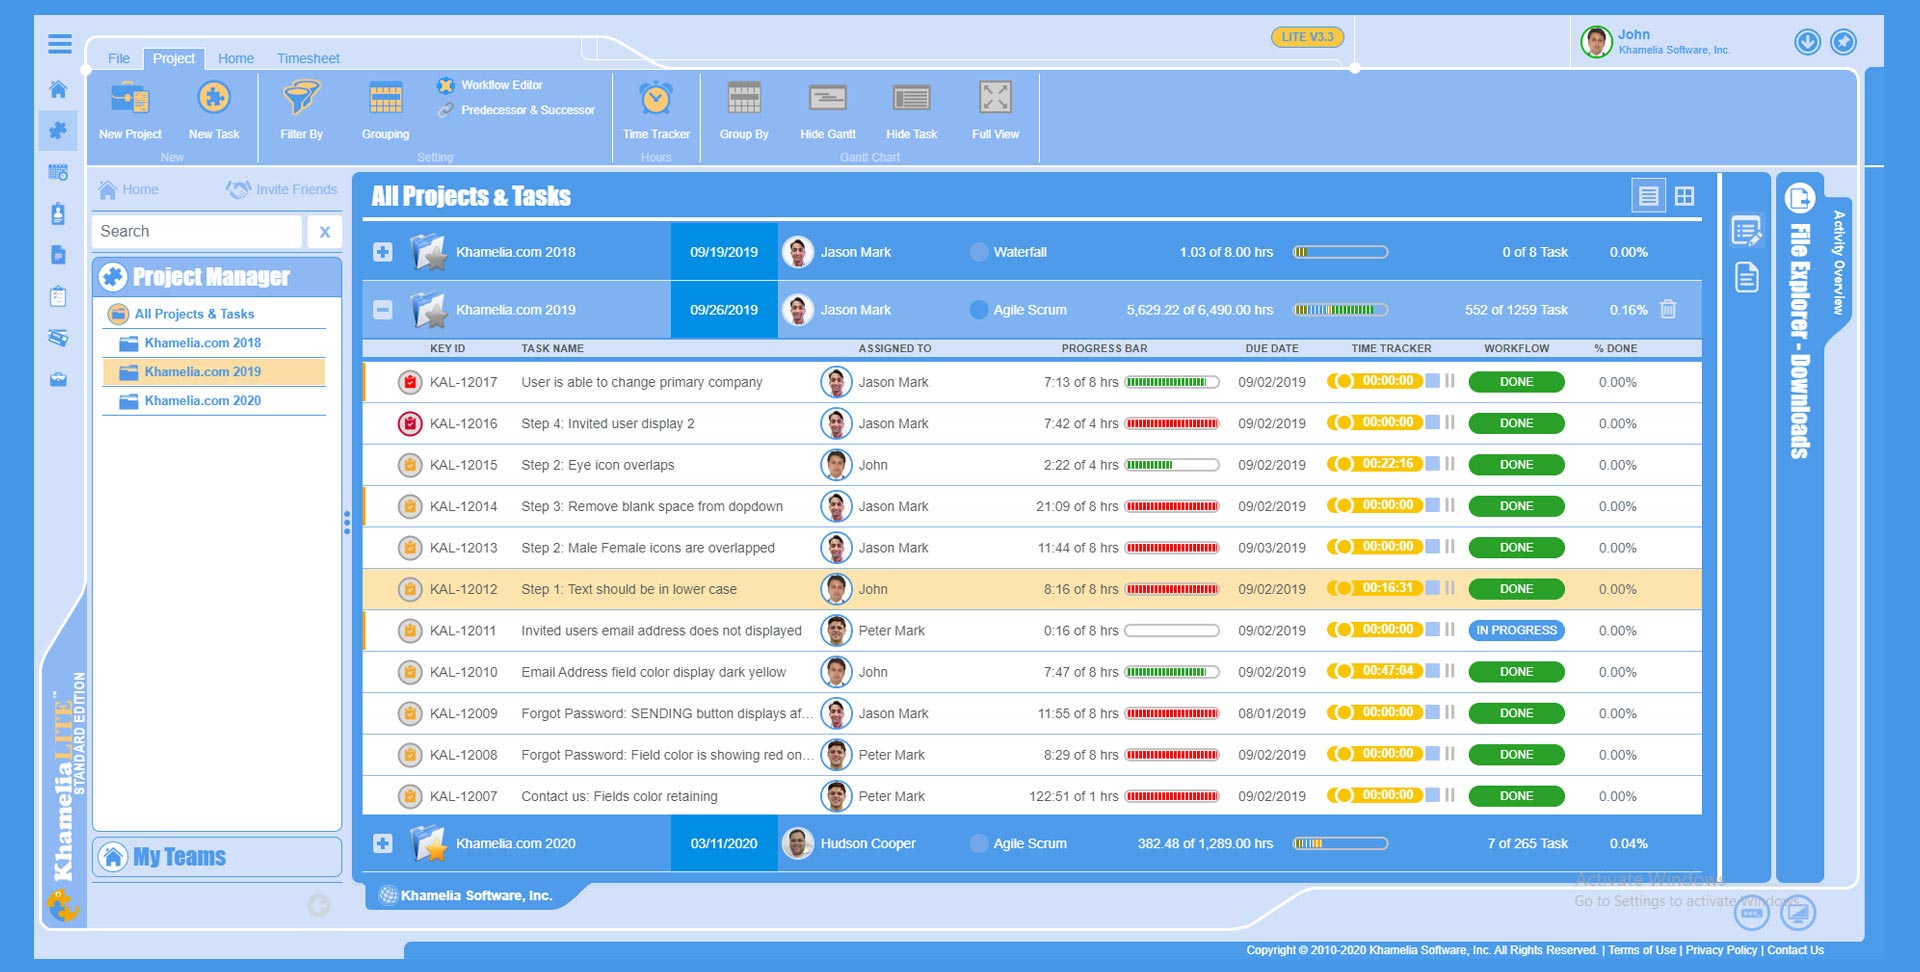Image resolution: width=1920 pixels, height=972 pixels.
Task: Open the Time Tracker clock
Action: tap(656, 98)
